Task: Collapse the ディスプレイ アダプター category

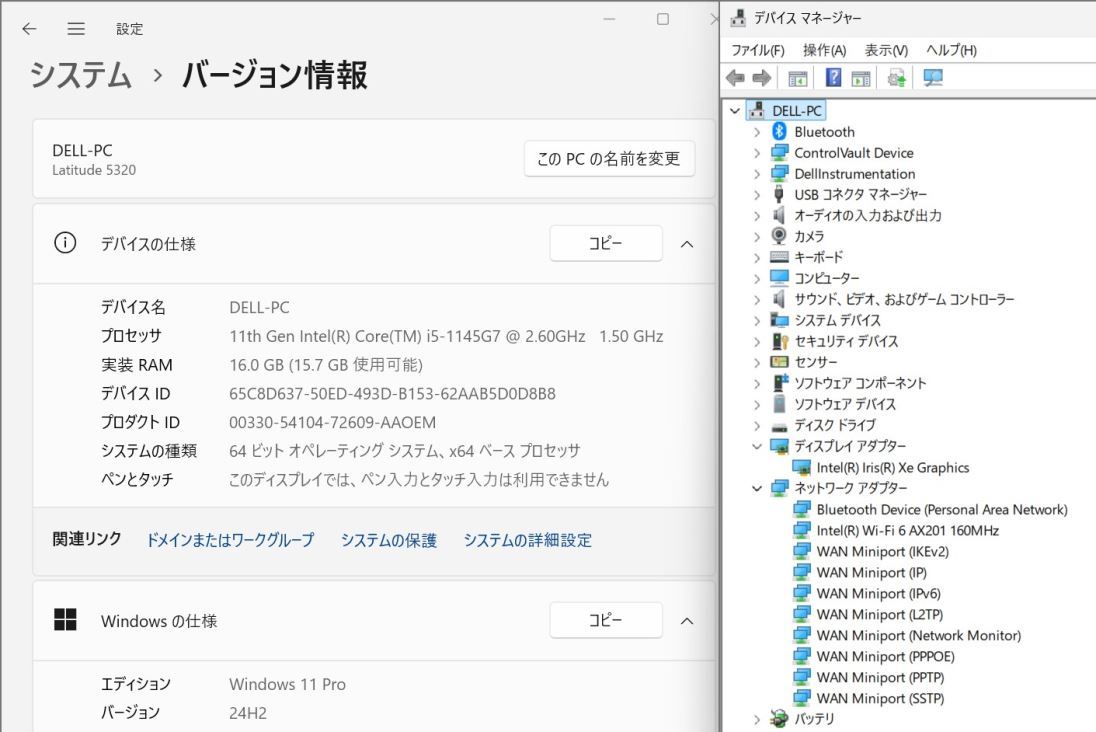Action: coord(757,446)
